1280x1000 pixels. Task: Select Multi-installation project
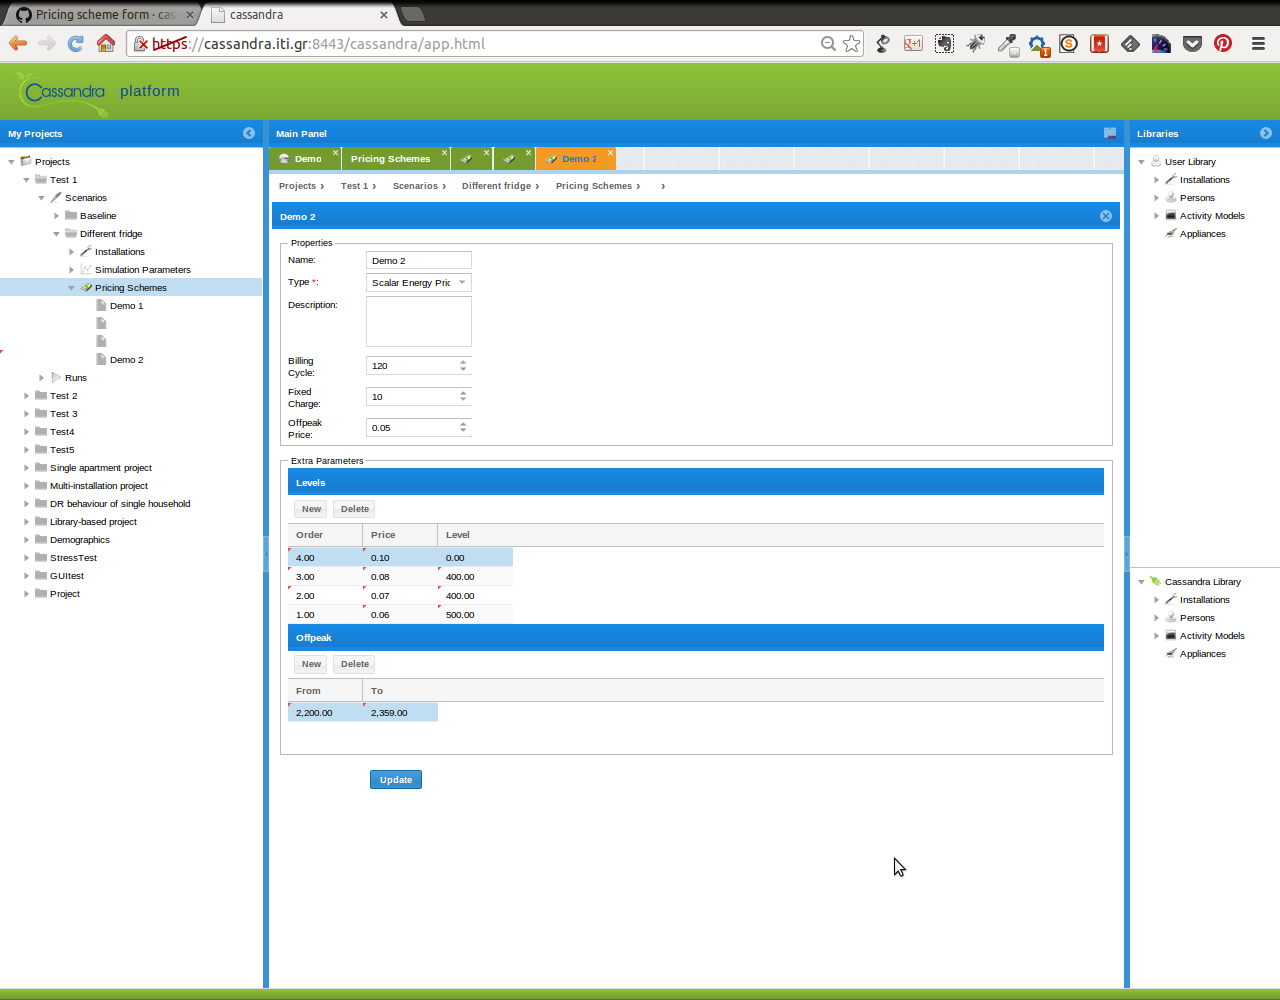[99, 486]
